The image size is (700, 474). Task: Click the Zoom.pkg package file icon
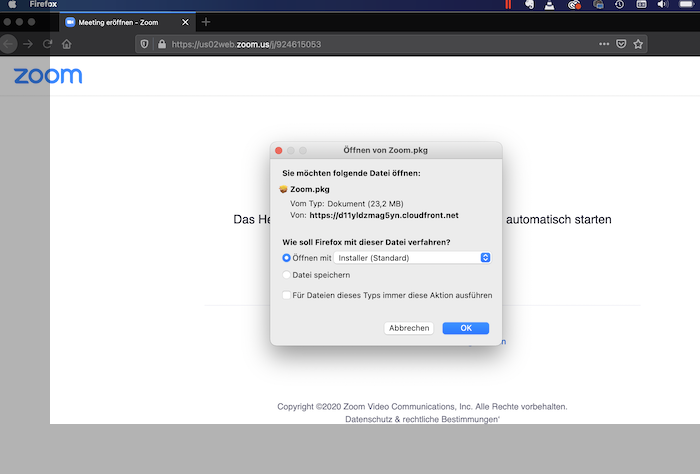(284, 188)
